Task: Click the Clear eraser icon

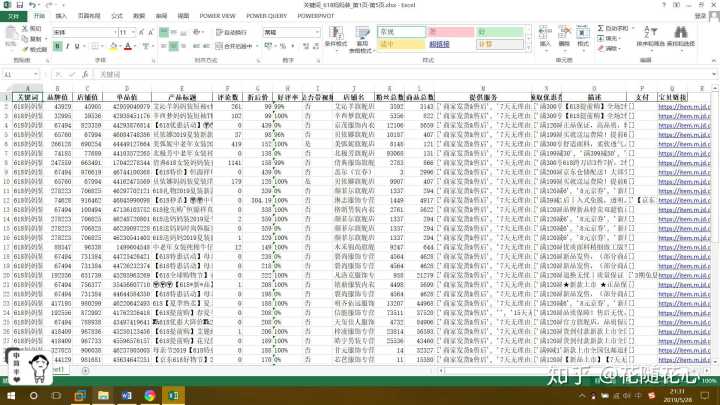Action: click(601, 48)
